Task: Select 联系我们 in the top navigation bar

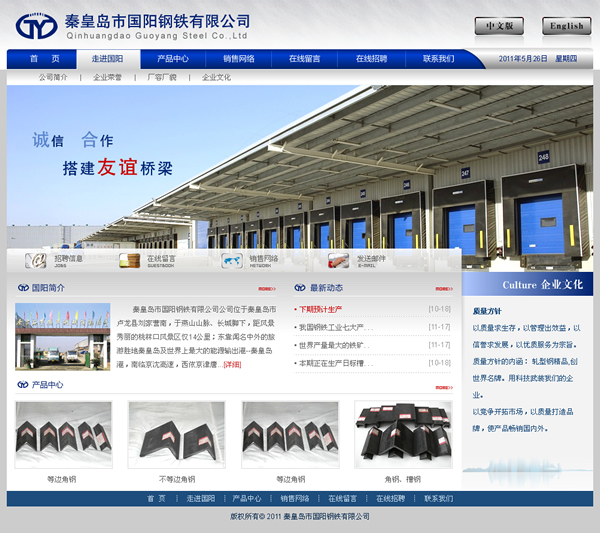Action: pos(438,59)
